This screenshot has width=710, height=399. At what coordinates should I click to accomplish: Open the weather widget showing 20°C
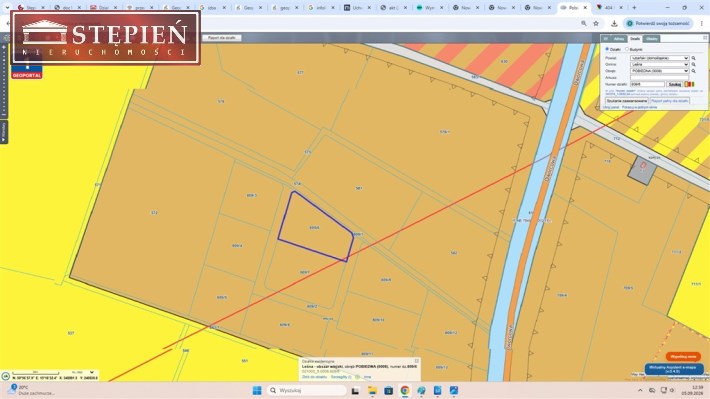(32, 390)
